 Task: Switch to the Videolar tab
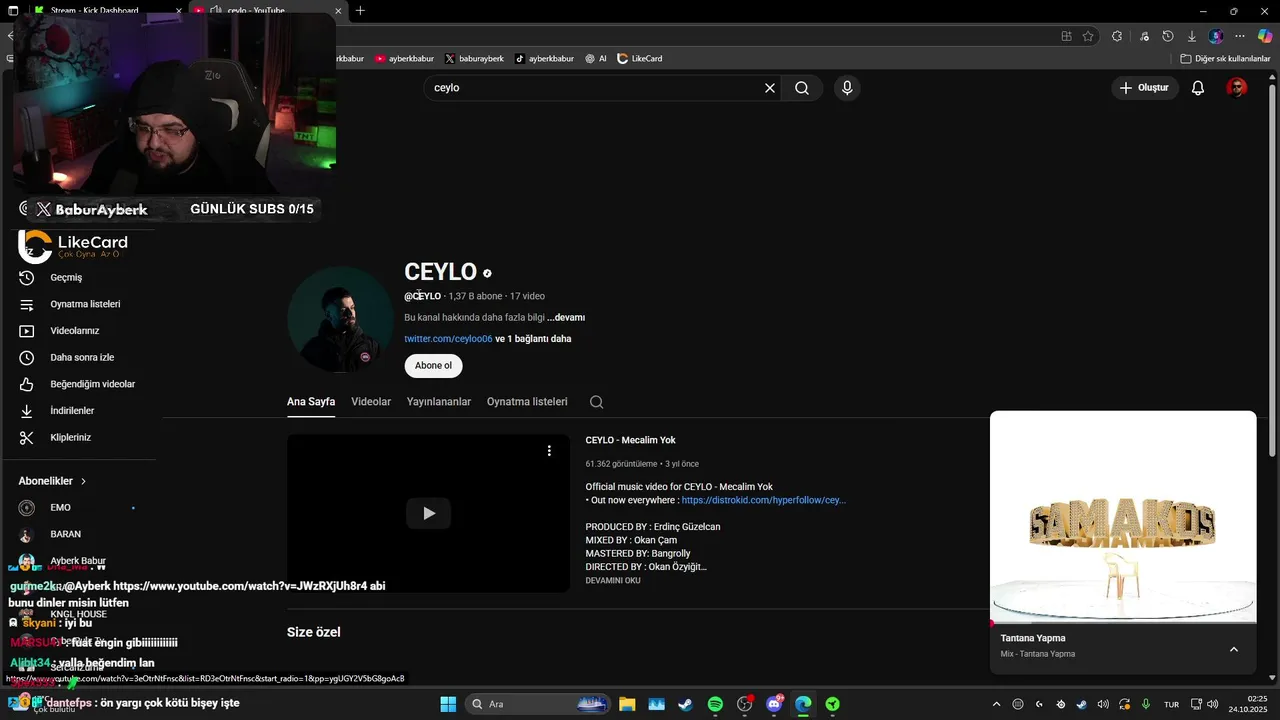371,402
